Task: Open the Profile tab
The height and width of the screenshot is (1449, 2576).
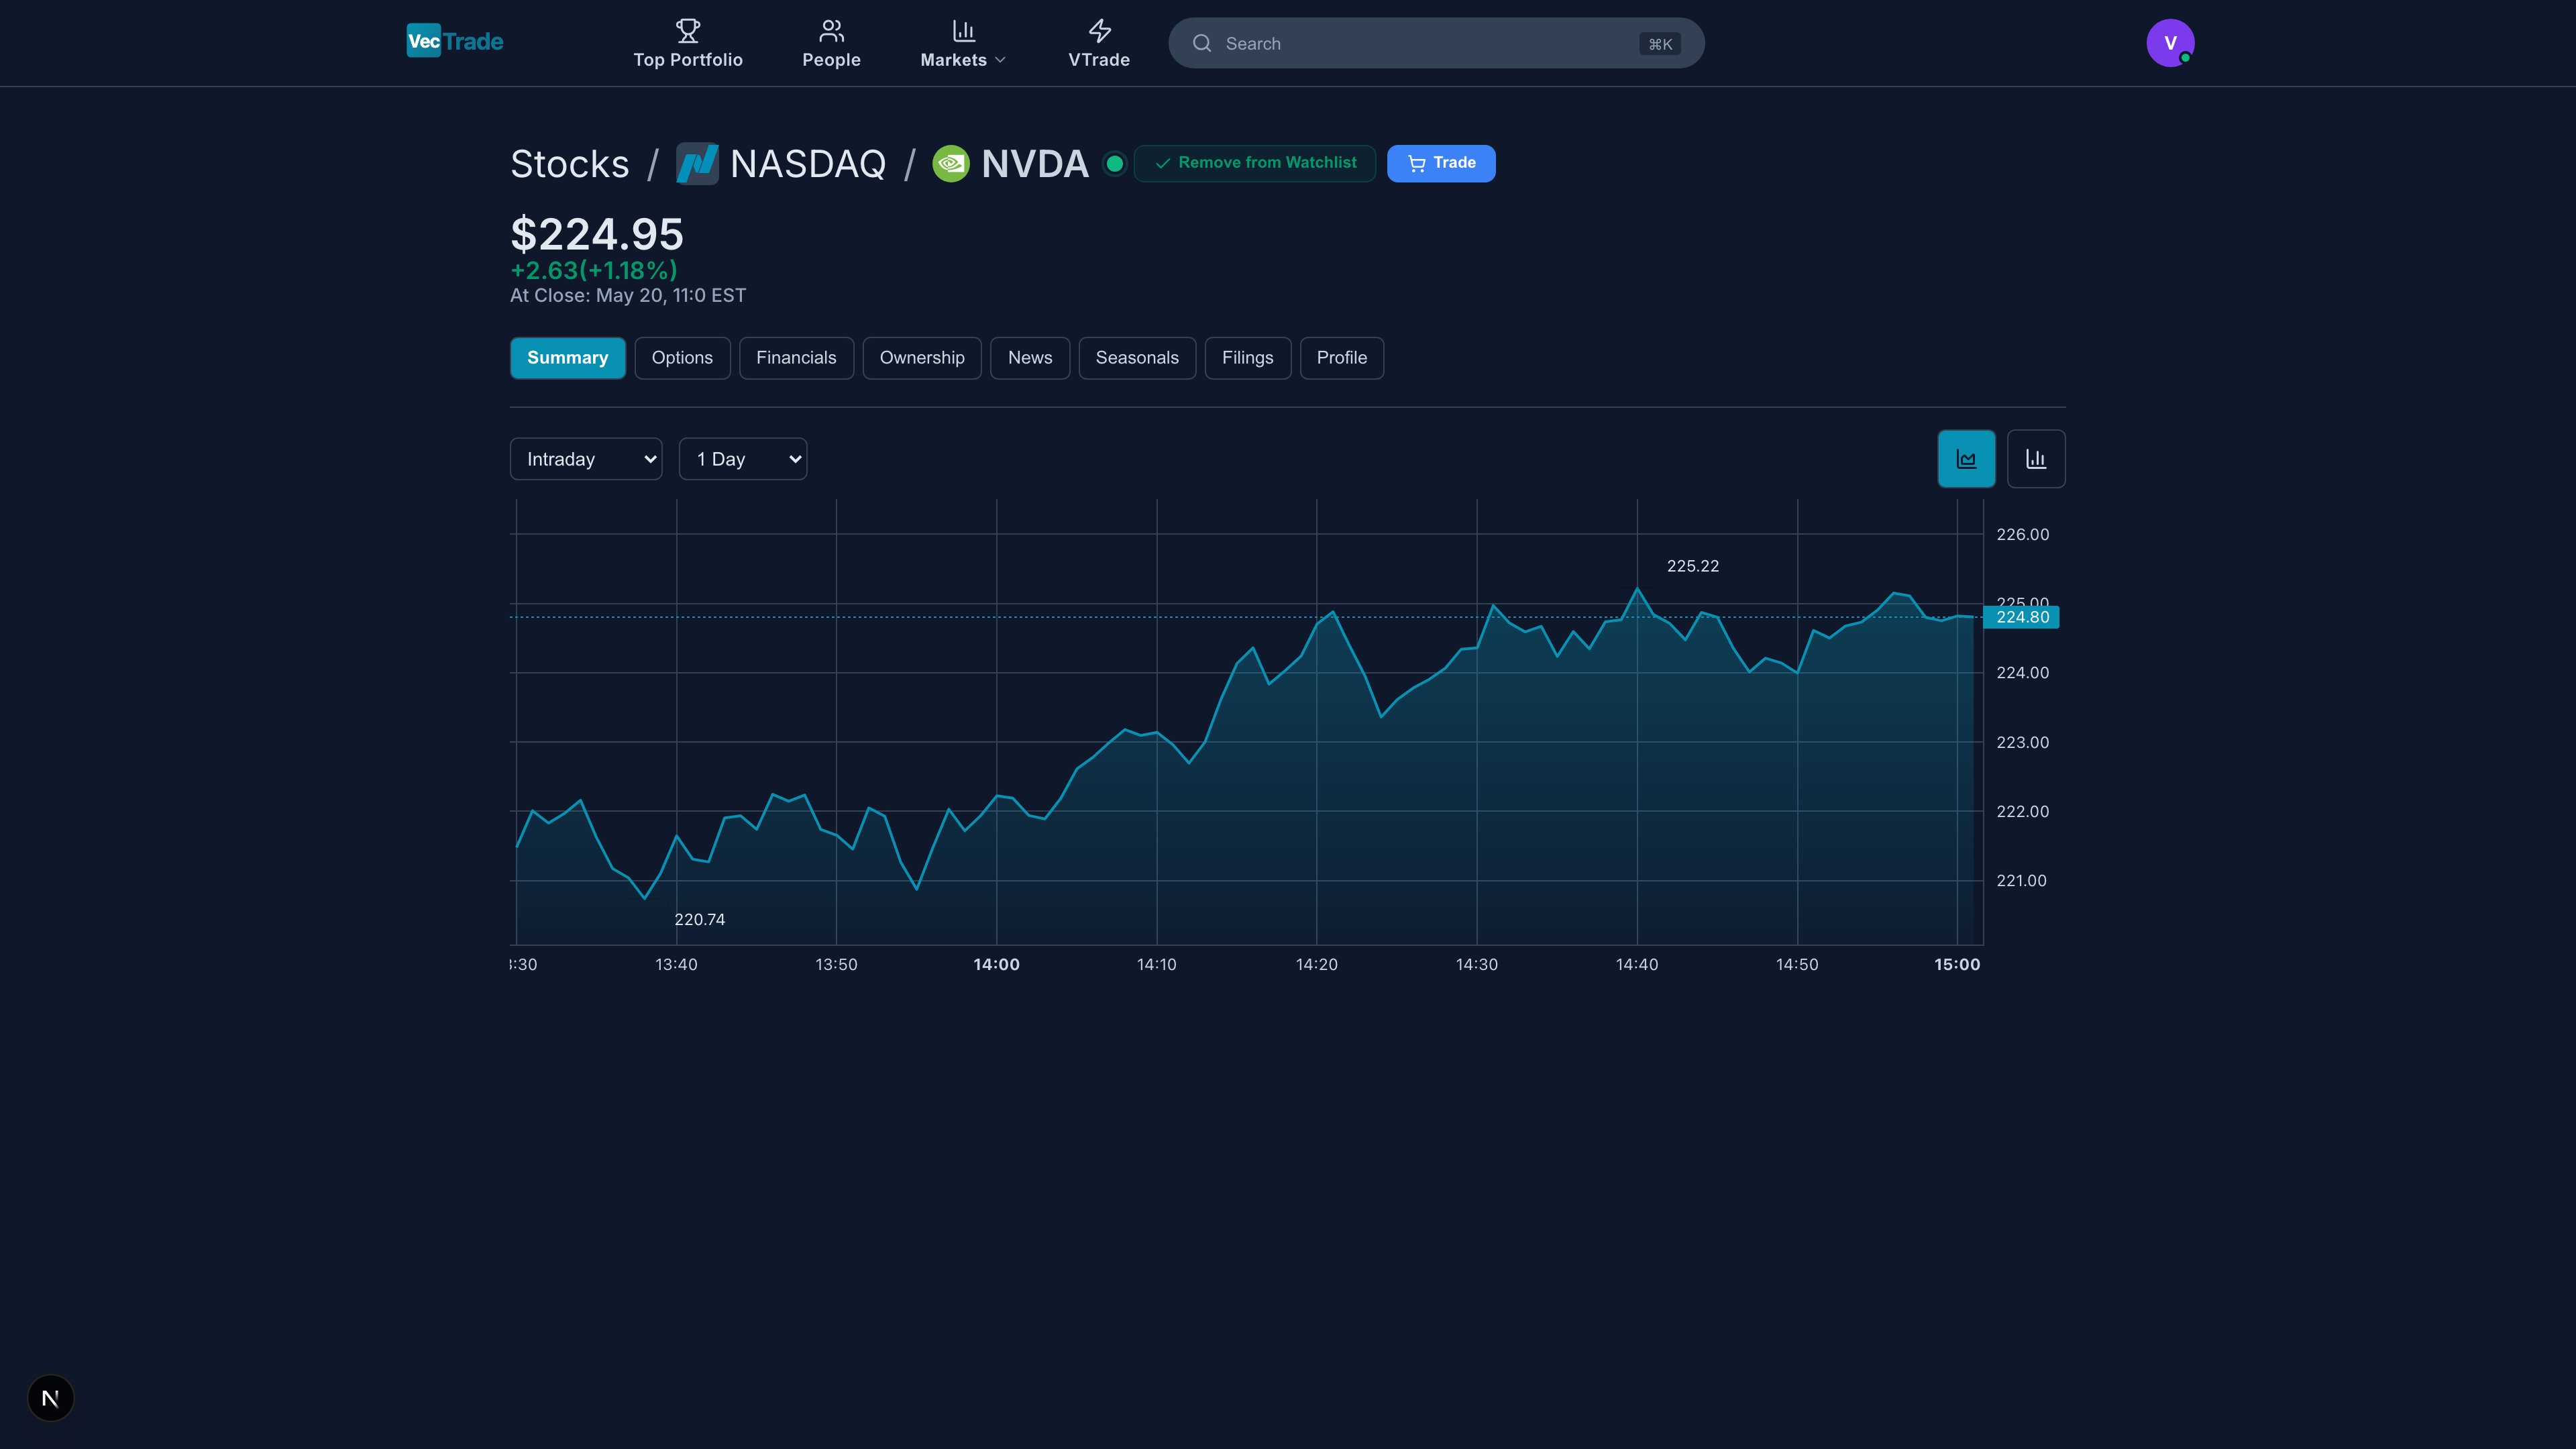Action: (x=1342, y=358)
